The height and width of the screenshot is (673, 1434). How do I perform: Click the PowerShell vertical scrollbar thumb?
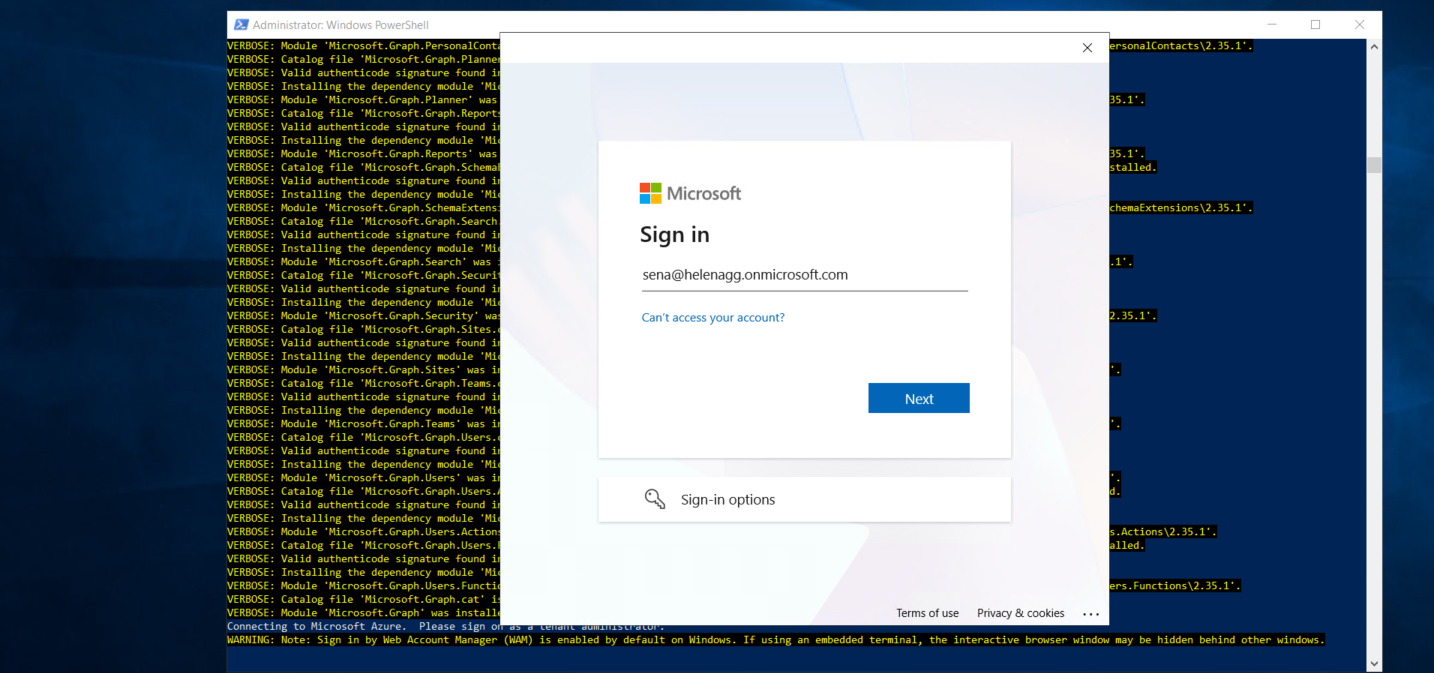tap(1374, 165)
